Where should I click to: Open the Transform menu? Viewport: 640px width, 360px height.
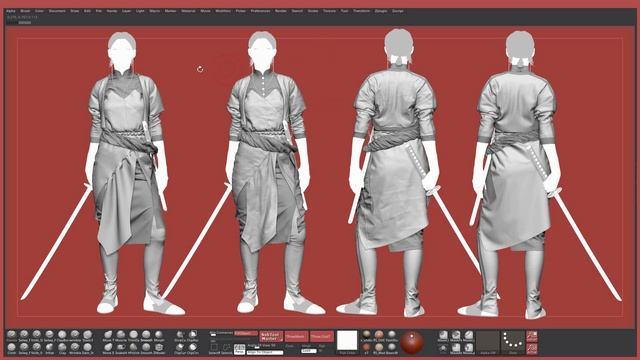(361, 11)
